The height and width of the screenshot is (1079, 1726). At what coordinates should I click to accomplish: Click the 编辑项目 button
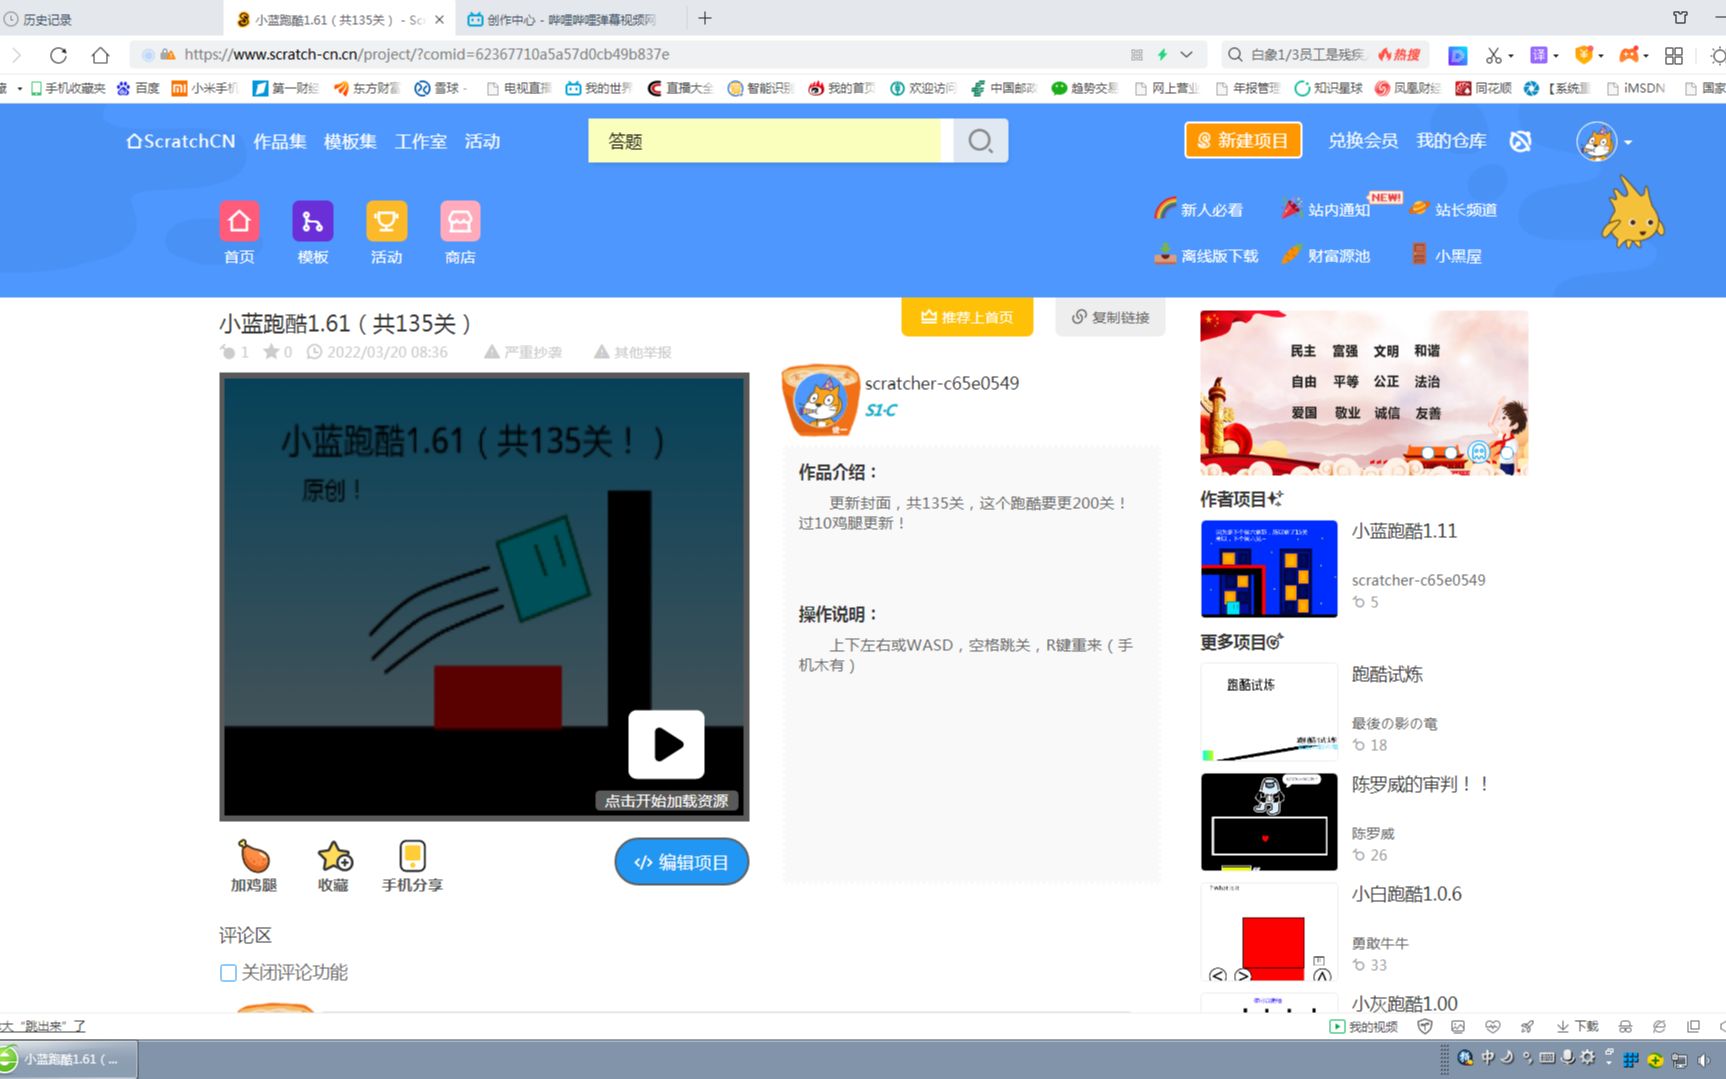tap(681, 861)
